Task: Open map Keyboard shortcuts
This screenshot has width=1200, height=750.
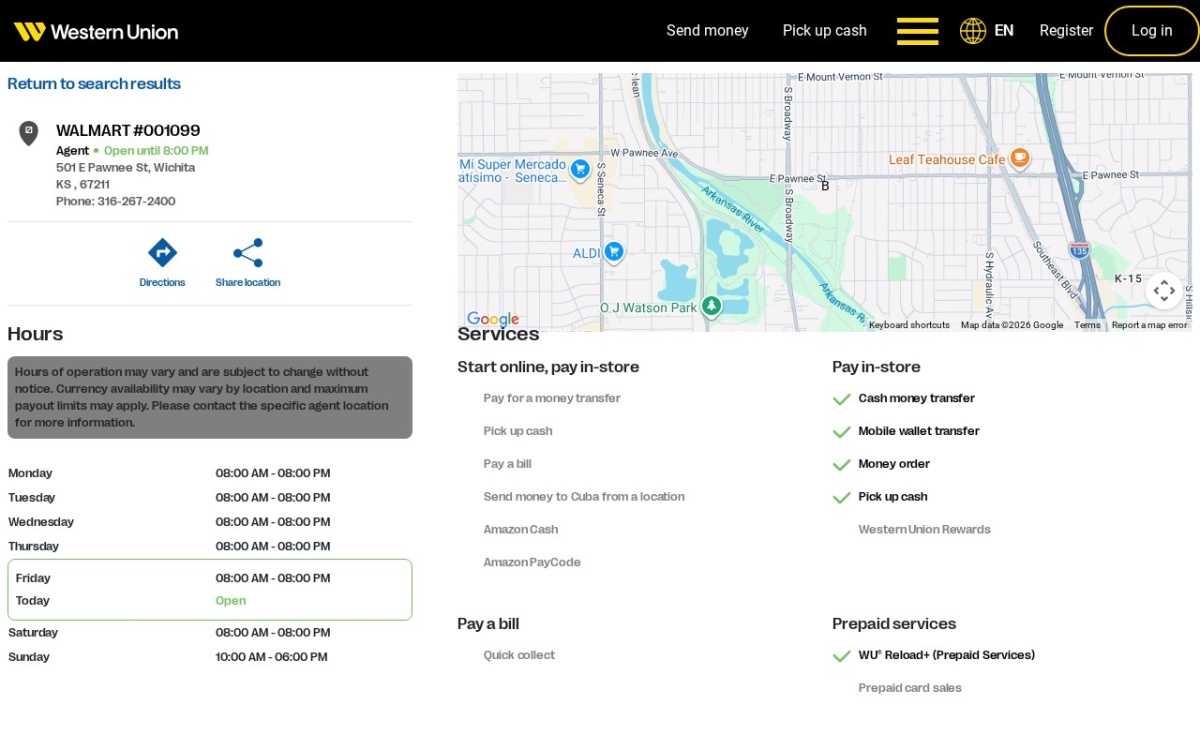Action: click(x=909, y=325)
